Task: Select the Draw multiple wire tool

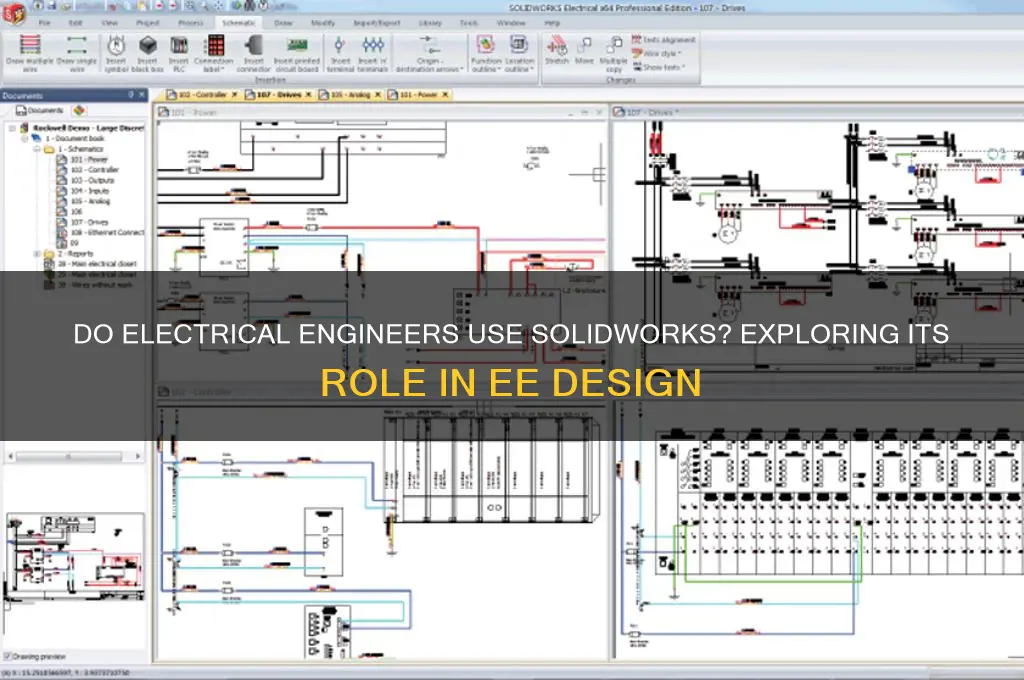Action: pos(31,53)
